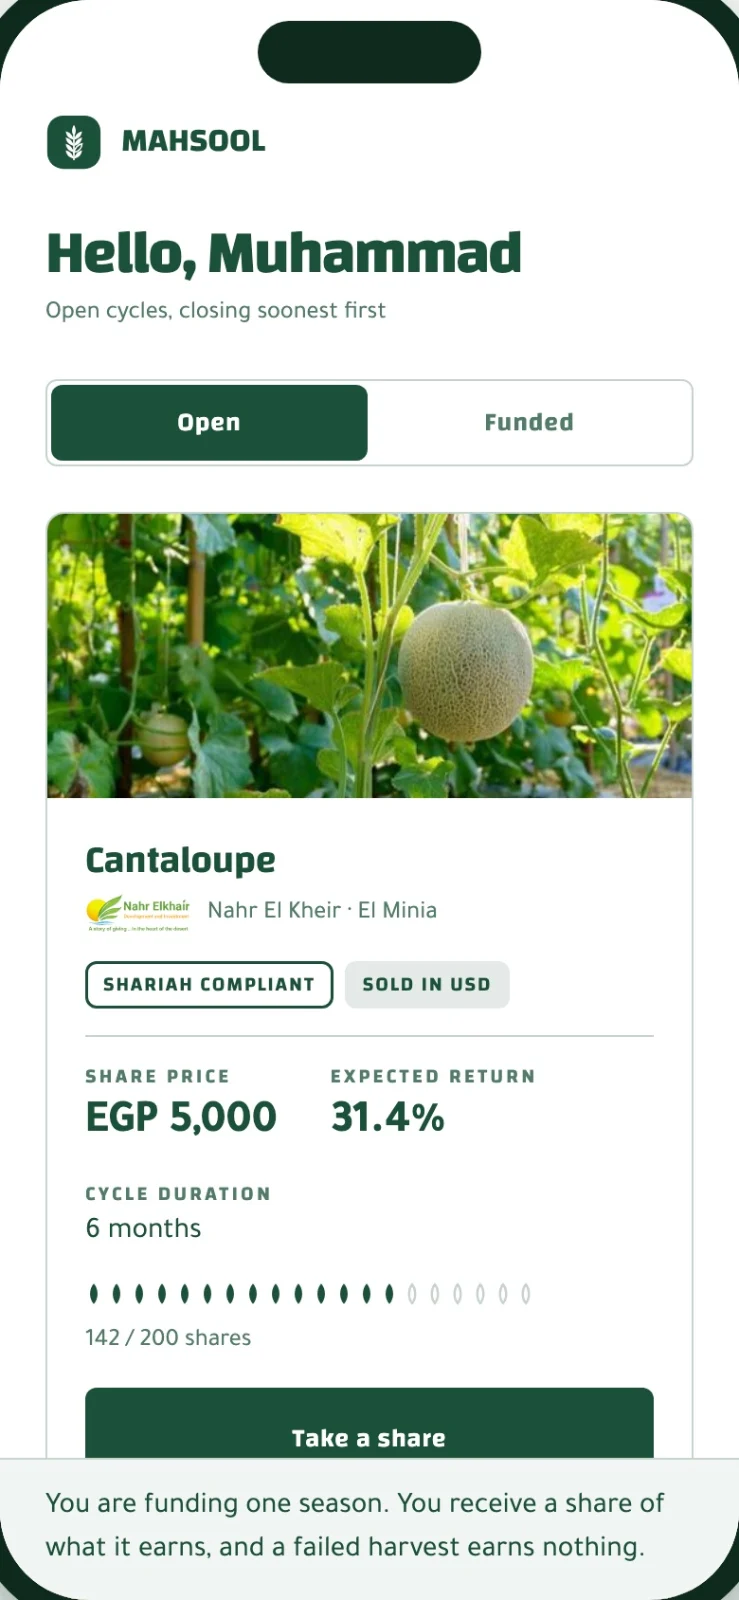This screenshot has height=1600, width=739.
Task: Tap the 31.4% expected return value
Action: (388, 1117)
